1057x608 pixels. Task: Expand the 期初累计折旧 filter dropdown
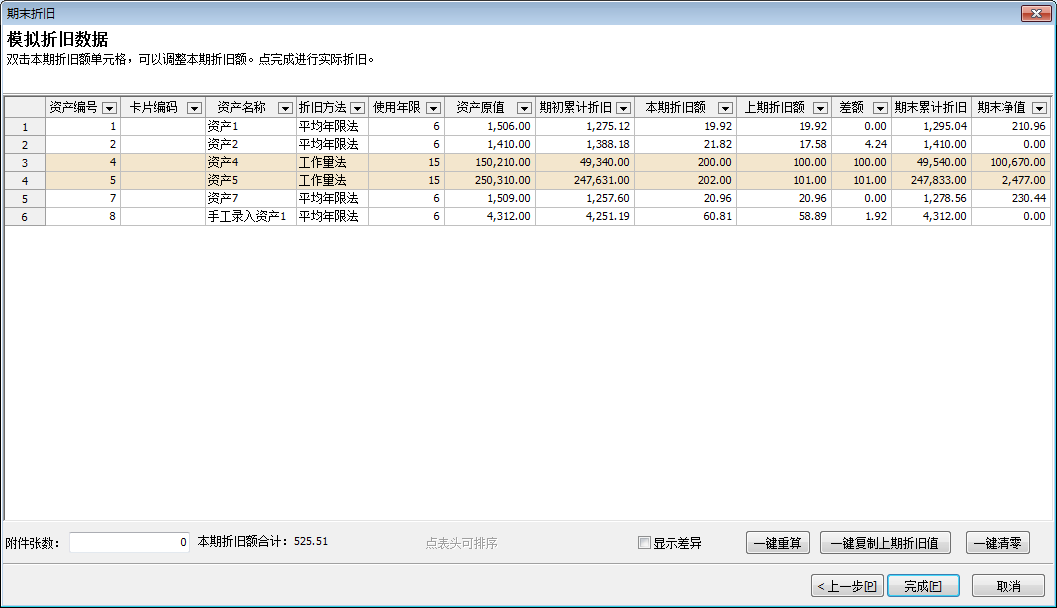[622, 107]
